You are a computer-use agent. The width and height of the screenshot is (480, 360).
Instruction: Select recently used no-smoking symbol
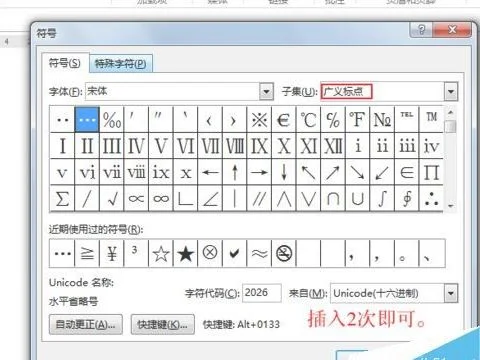[284, 253]
